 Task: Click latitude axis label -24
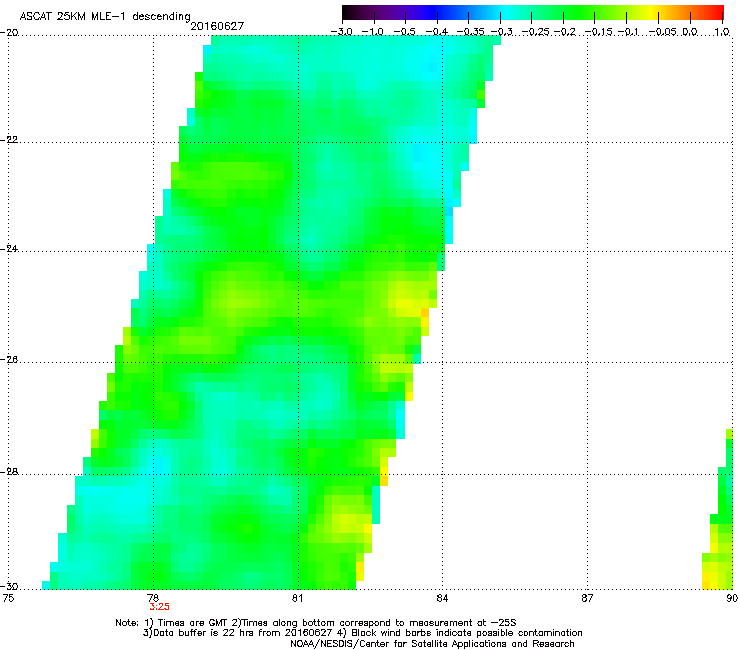[9, 249]
